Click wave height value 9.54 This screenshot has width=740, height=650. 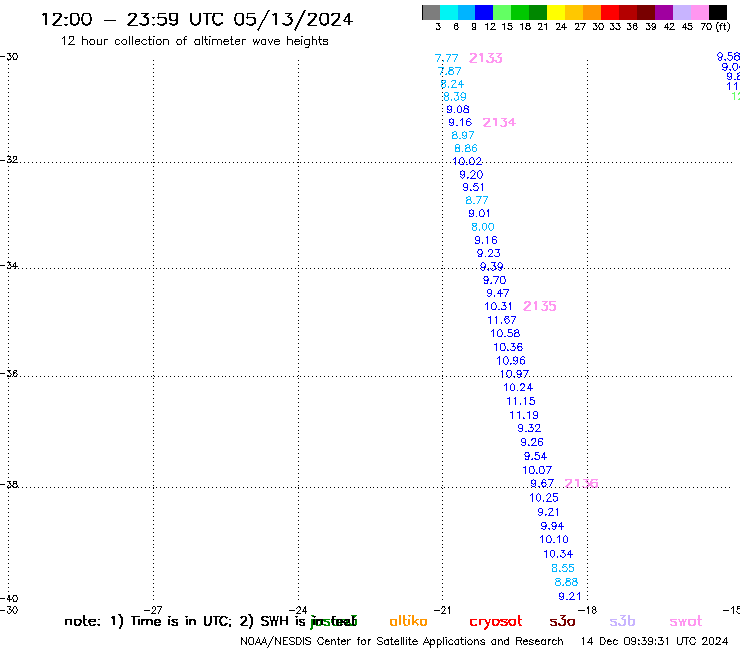[535, 456]
